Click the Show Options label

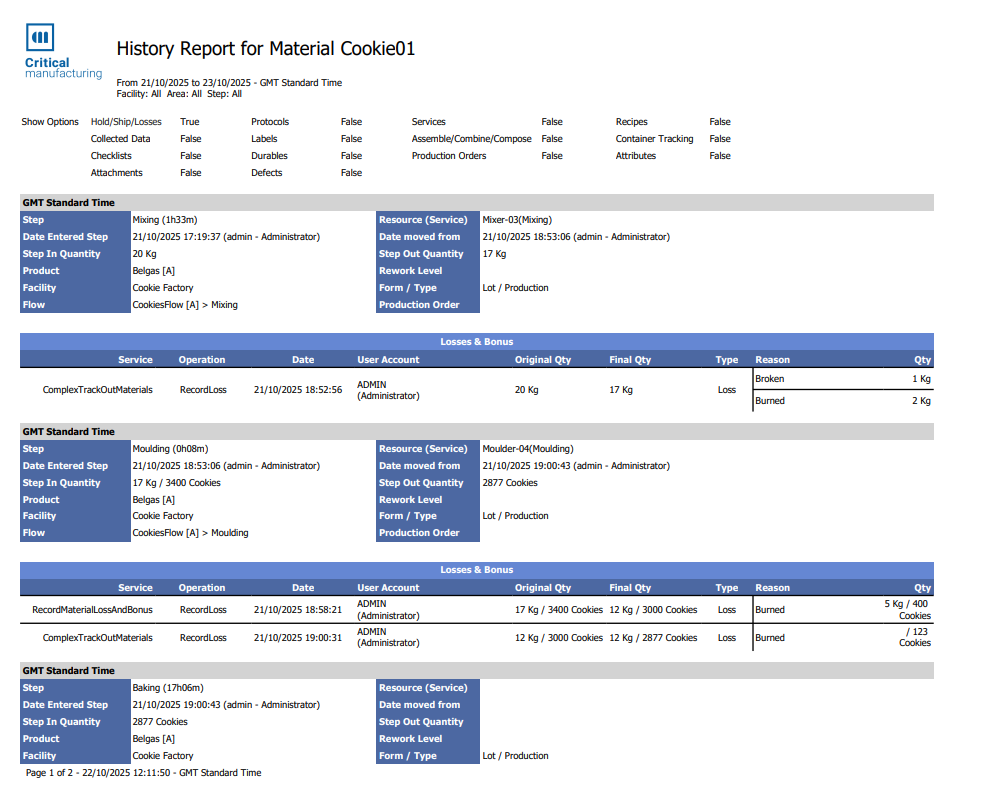pyautogui.click(x=48, y=121)
